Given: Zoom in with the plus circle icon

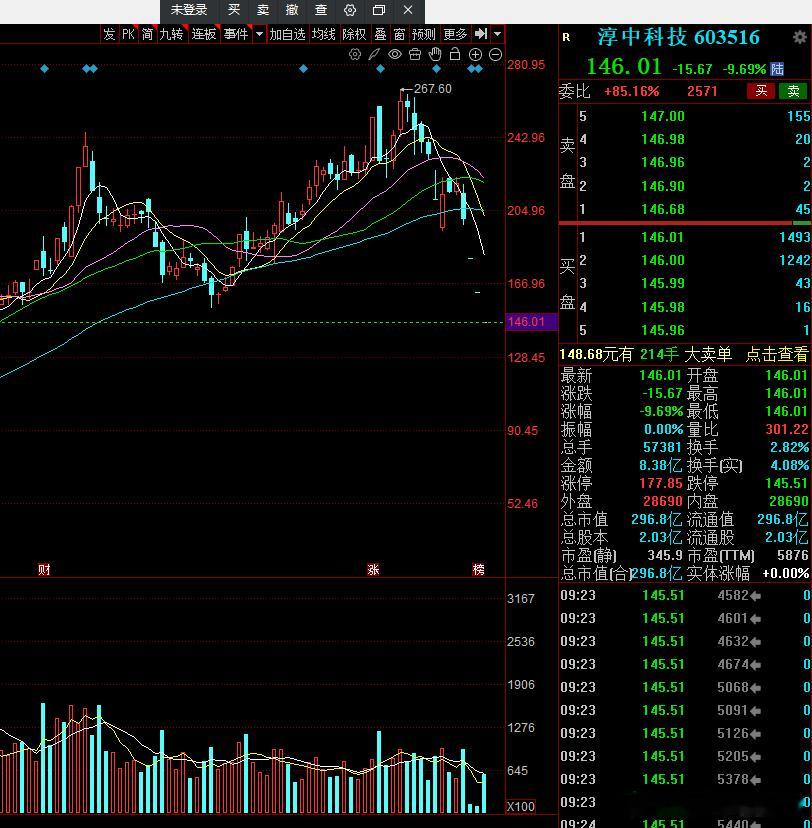Looking at the screenshot, I should point(475,54).
